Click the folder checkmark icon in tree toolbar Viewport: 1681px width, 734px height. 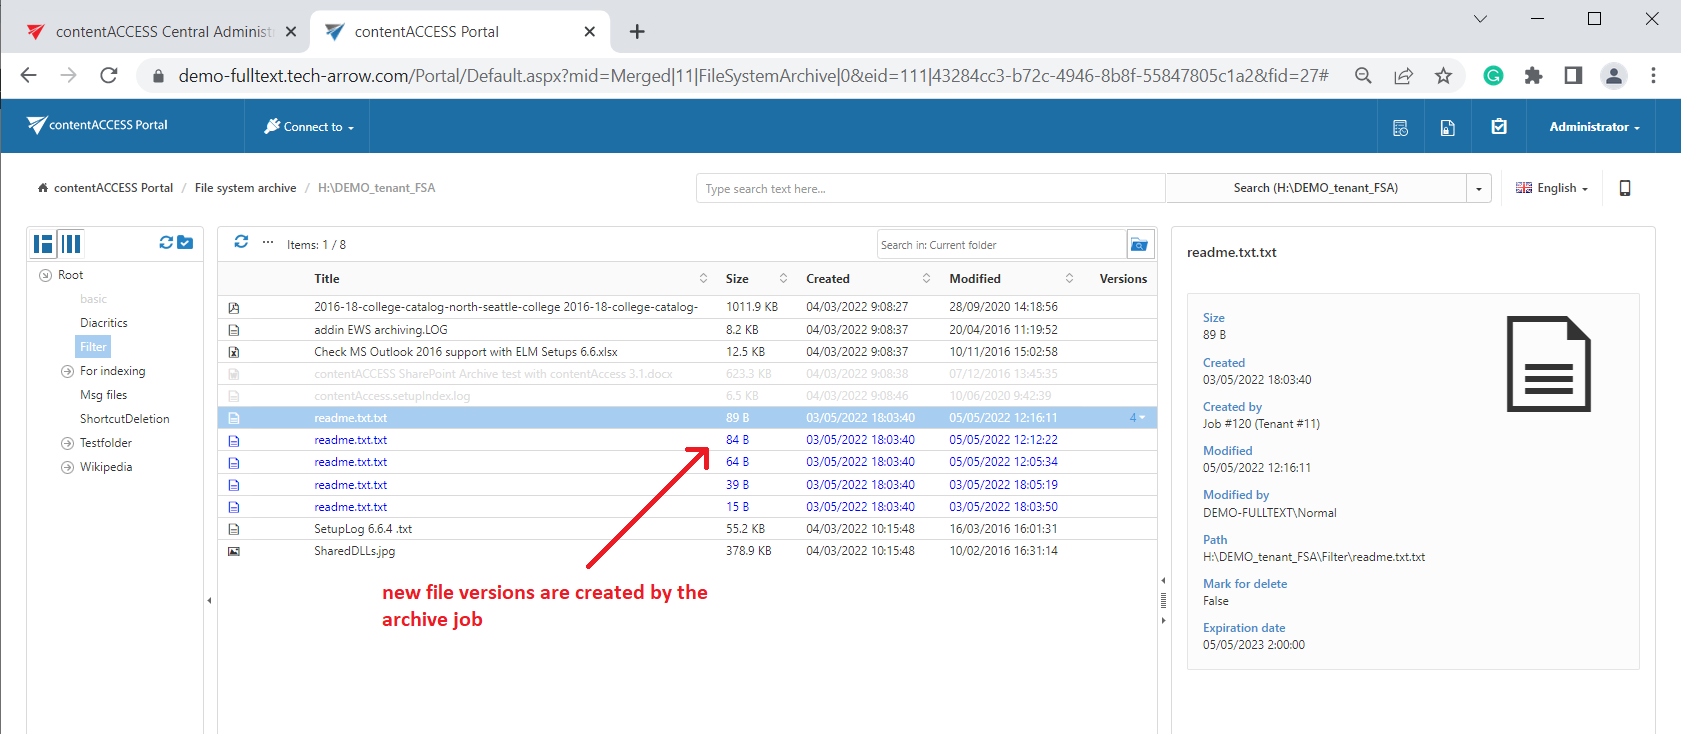tap(185, 243)
